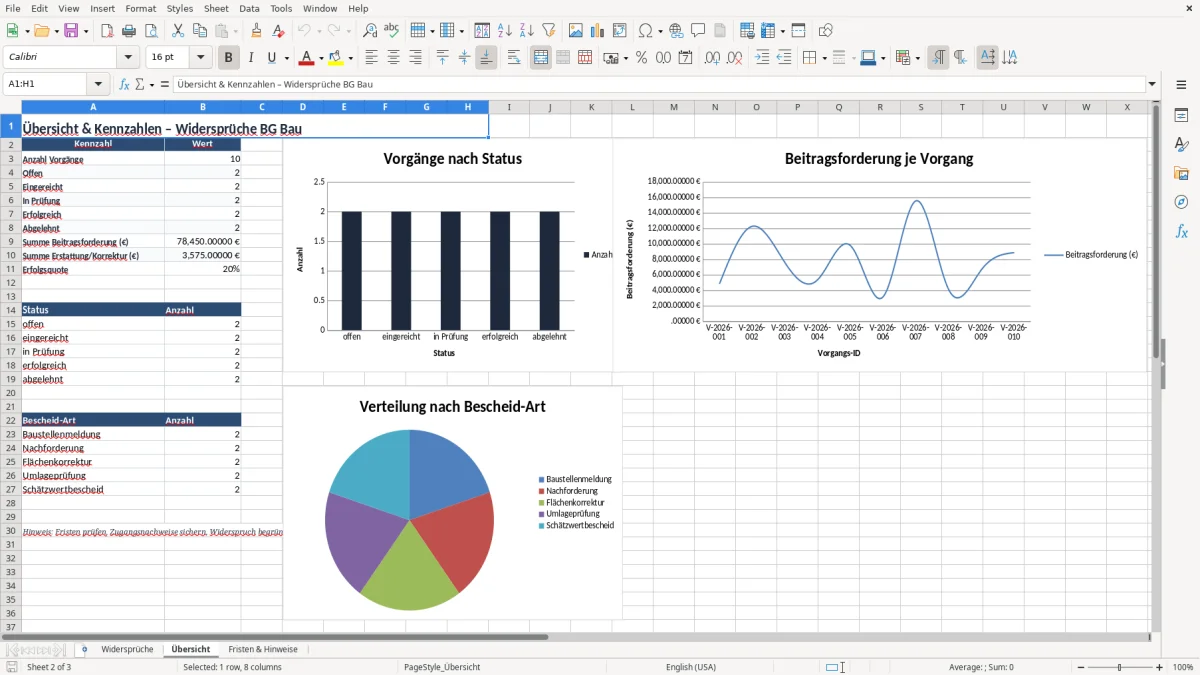The image size is (1200, 675).
Task: Click Define Print Area icon
Action: [746, 31]
